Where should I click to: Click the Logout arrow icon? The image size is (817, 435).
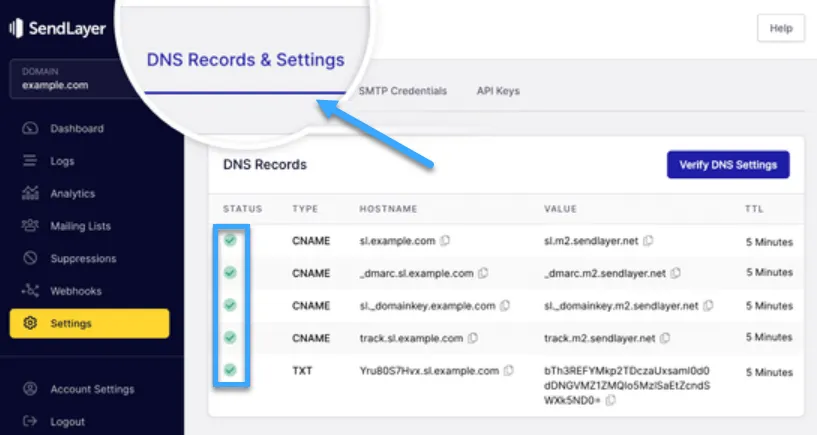point(30,421)
